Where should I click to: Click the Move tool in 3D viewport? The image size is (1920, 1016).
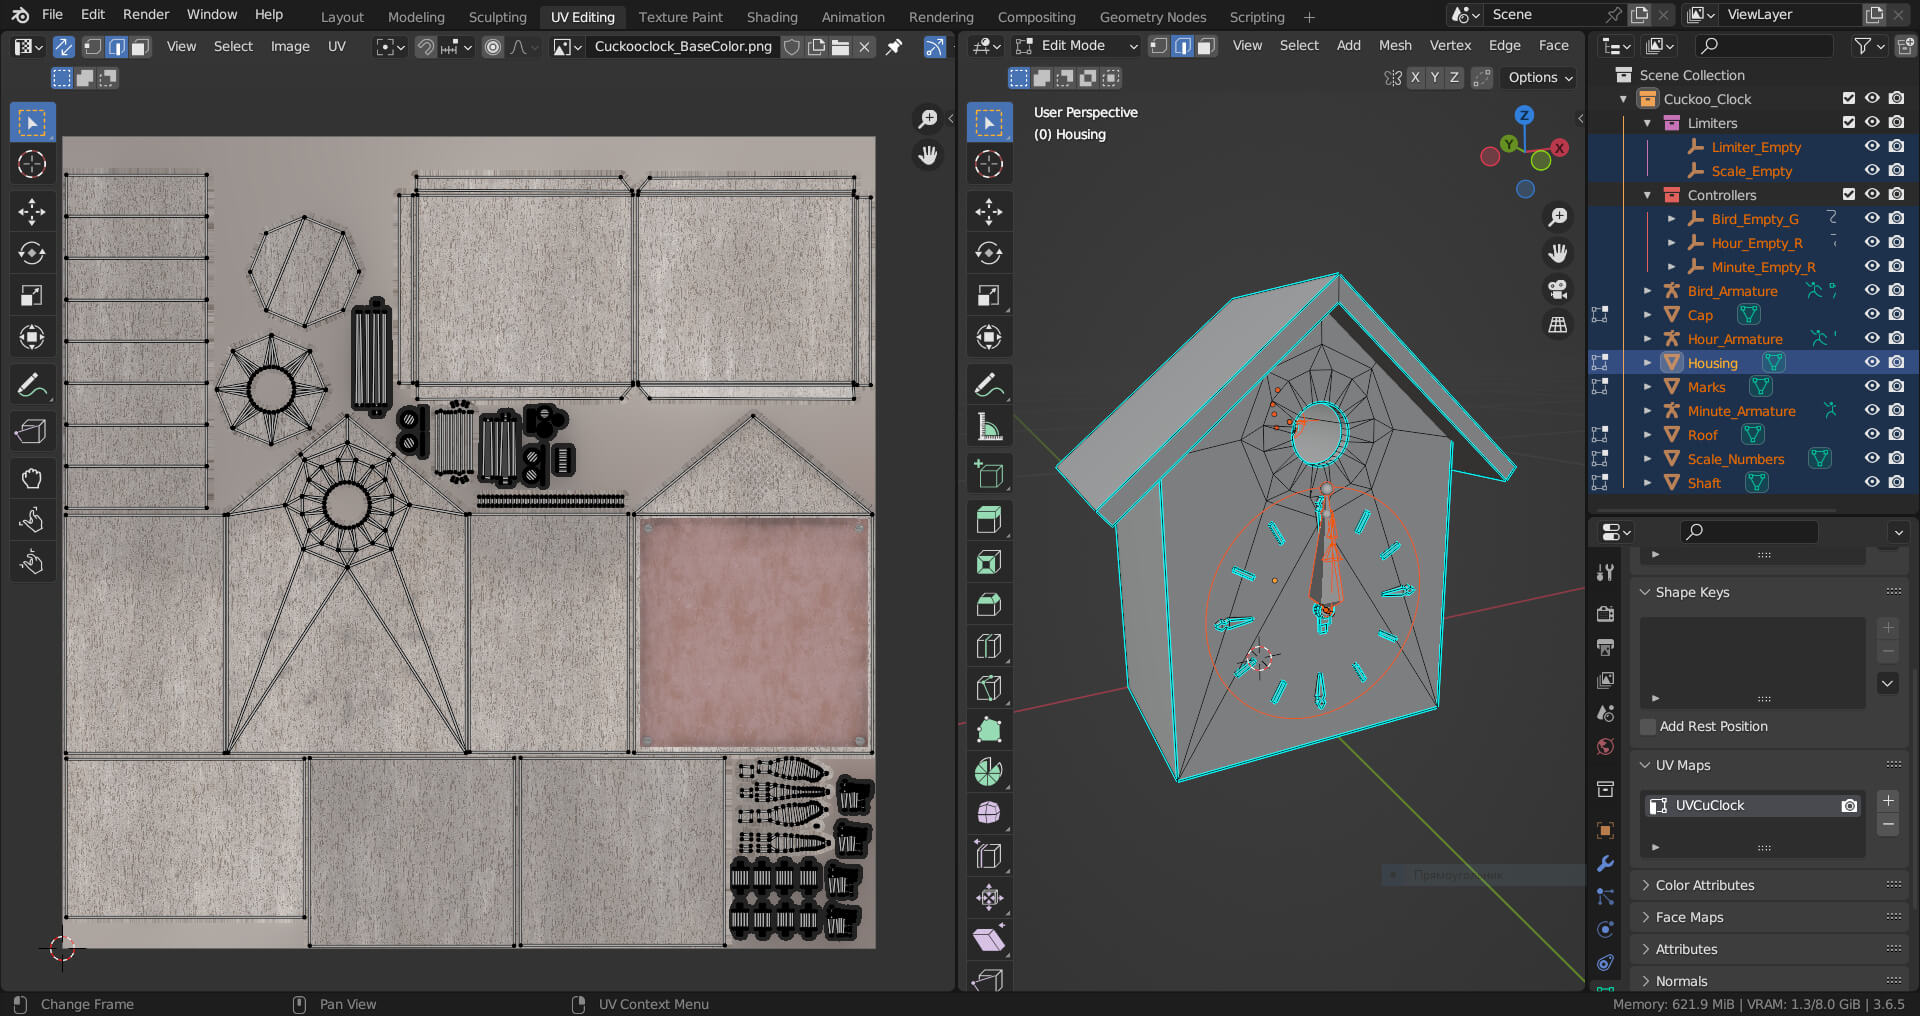tap(988, 211)
